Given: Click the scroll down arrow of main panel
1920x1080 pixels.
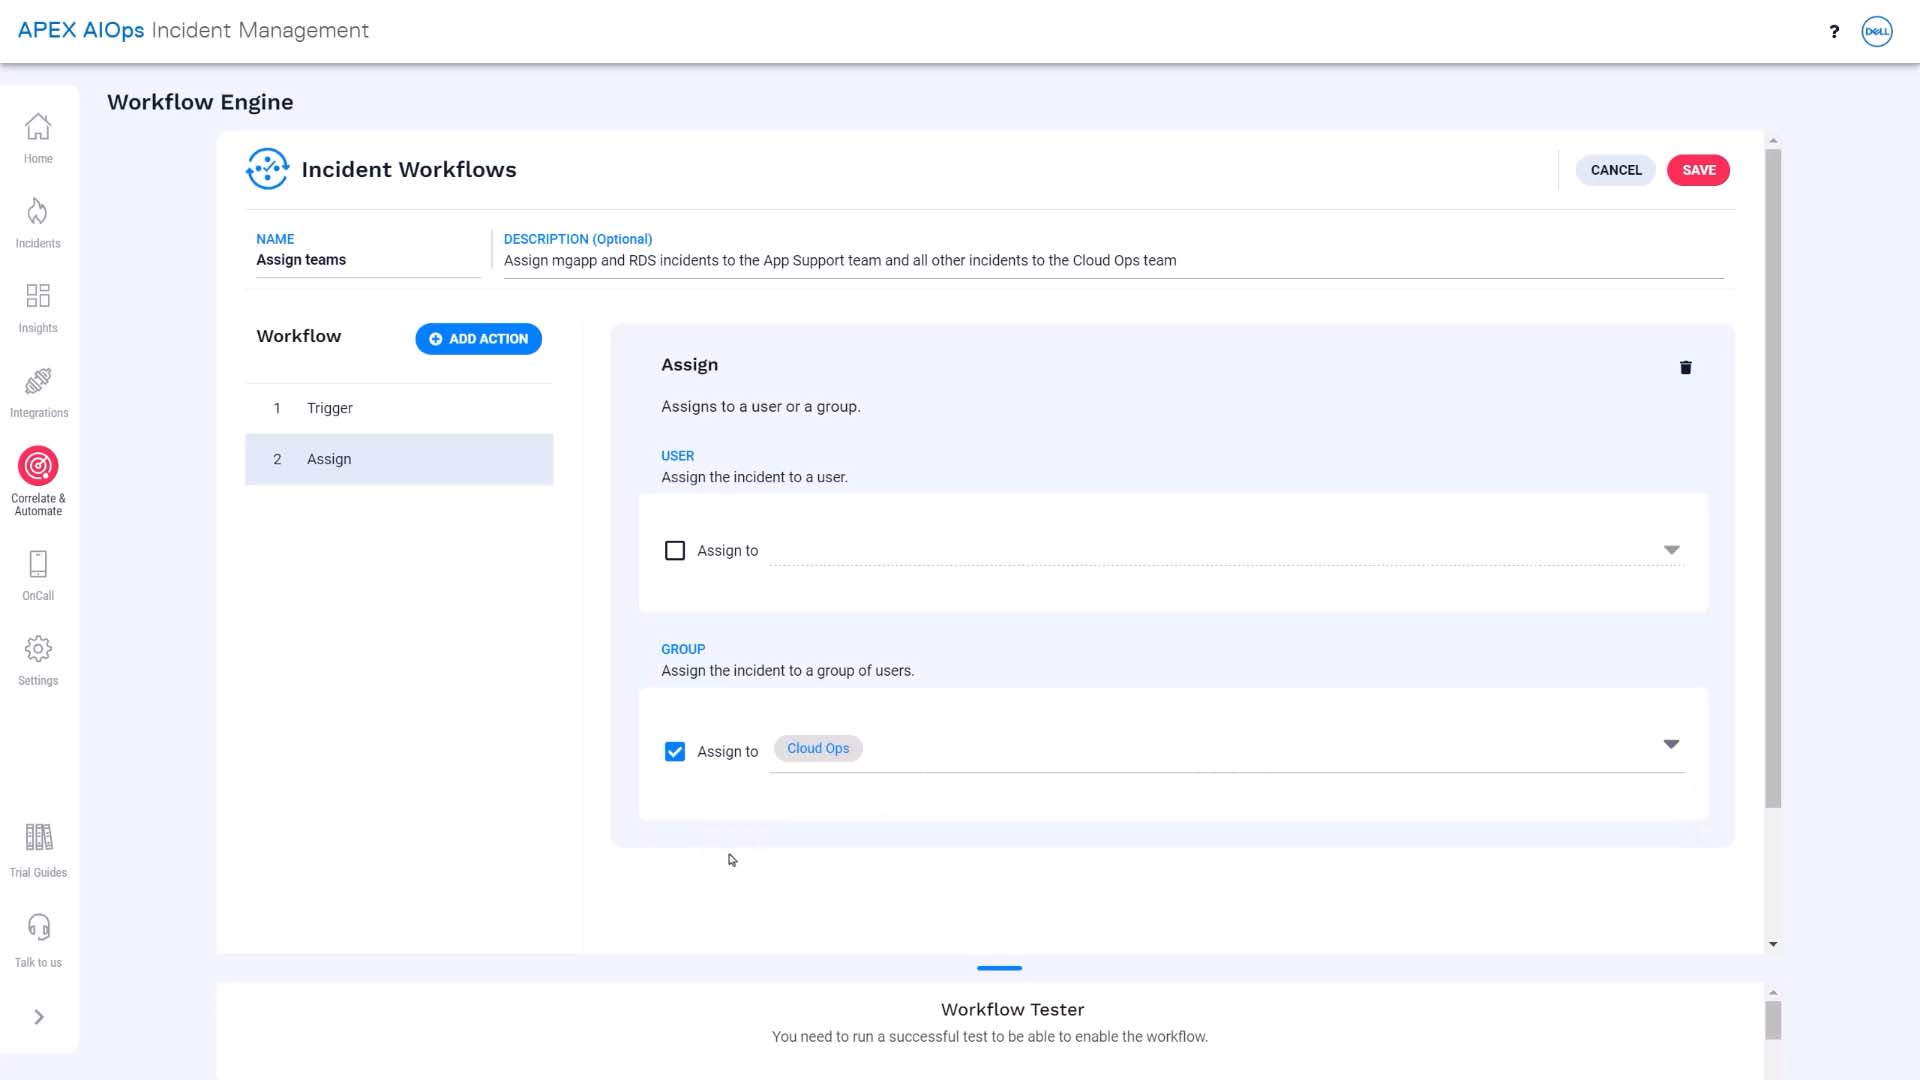Looking at the screenshot, I should [x=1773, y=944].
